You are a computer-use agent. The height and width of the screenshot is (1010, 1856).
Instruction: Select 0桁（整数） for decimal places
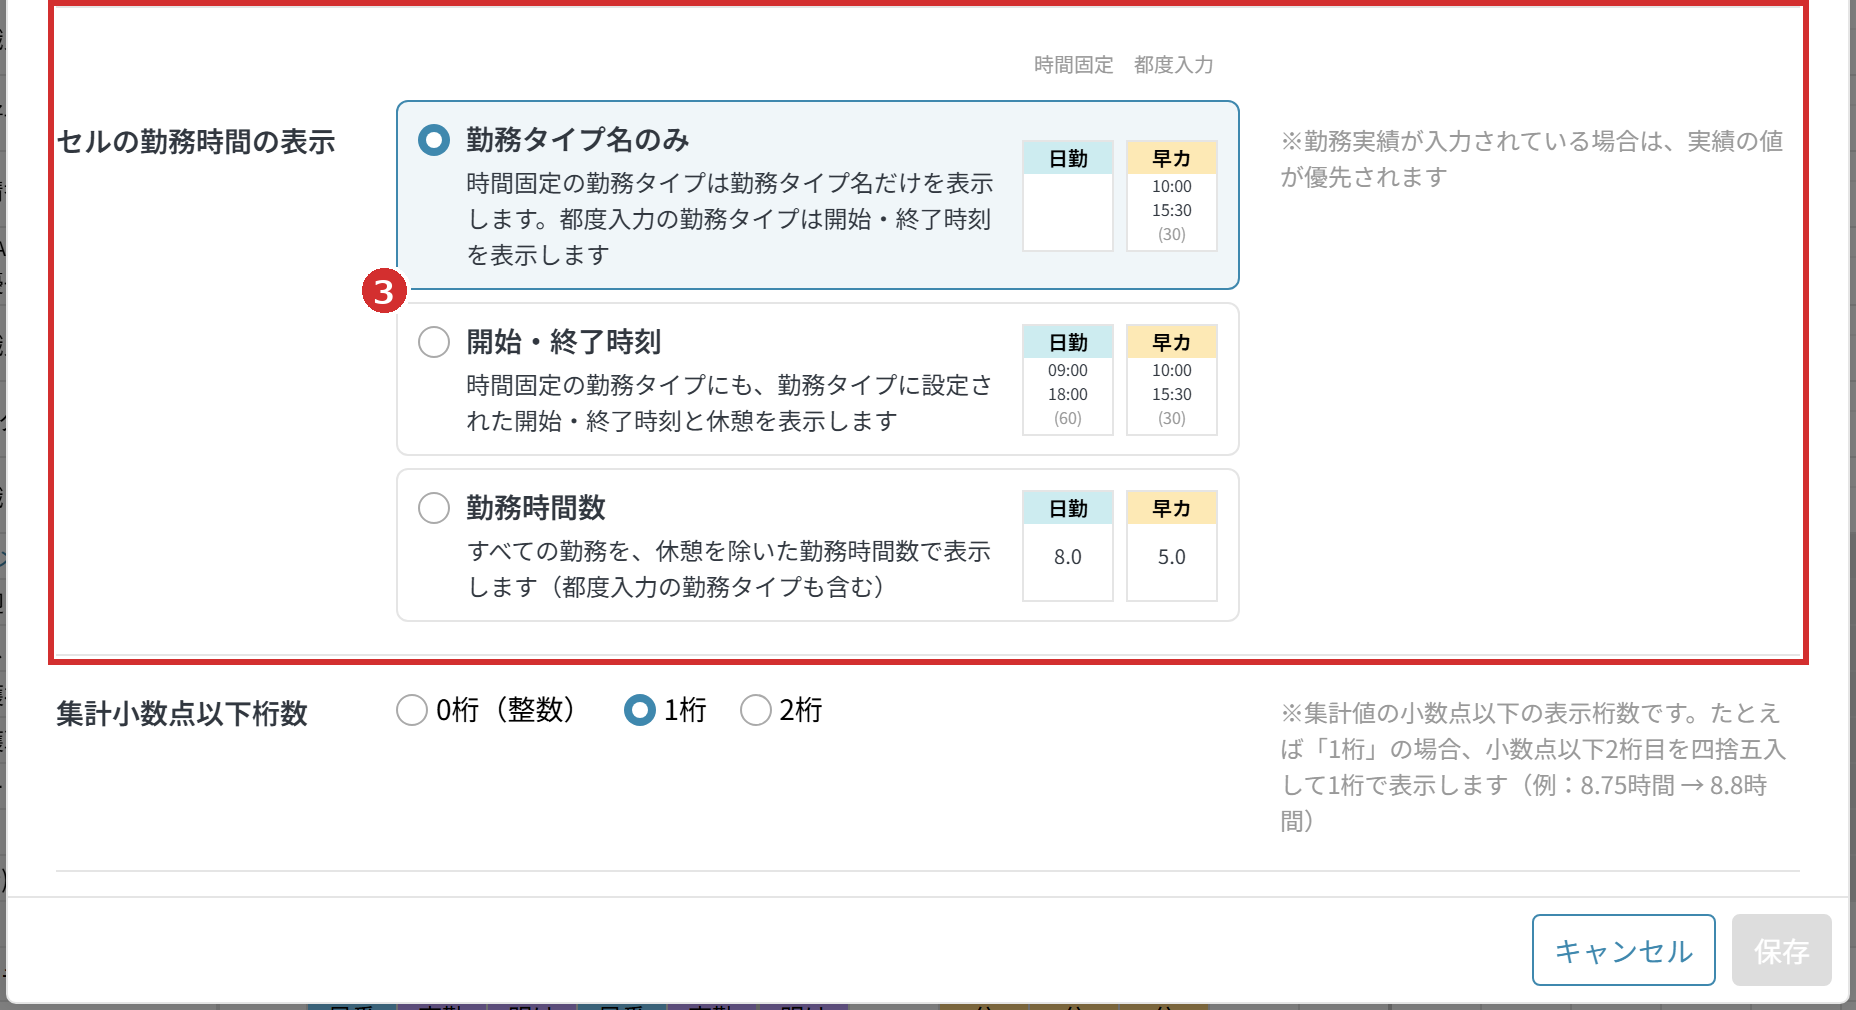(411, 710)
